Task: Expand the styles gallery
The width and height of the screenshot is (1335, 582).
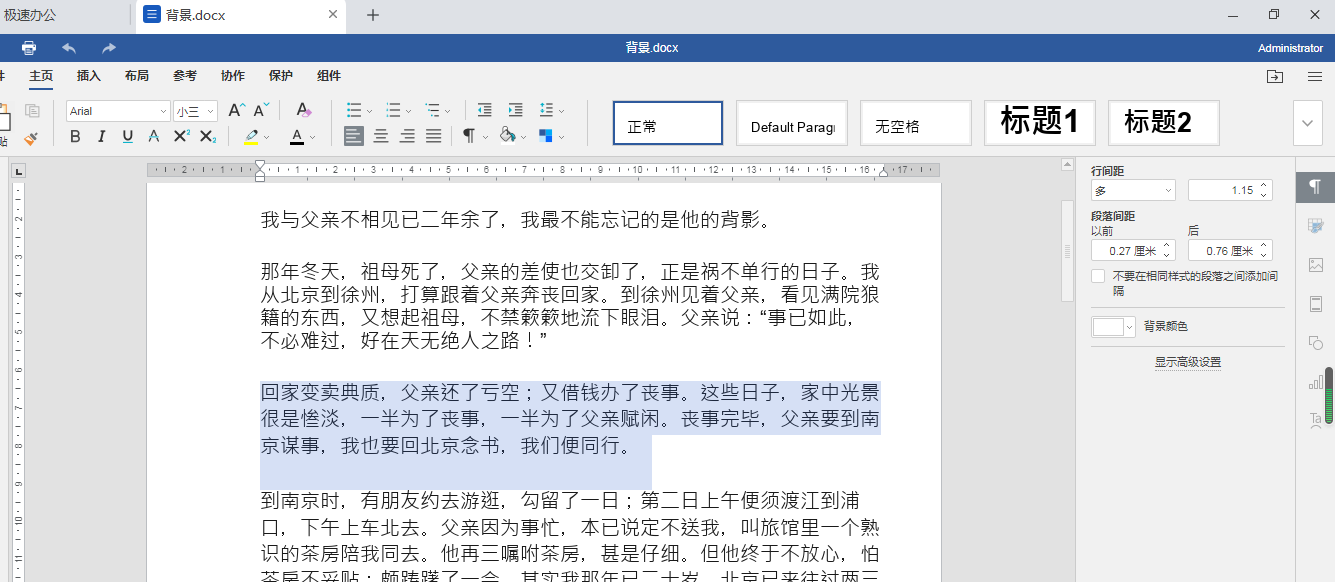Action: pos(1308,123)
